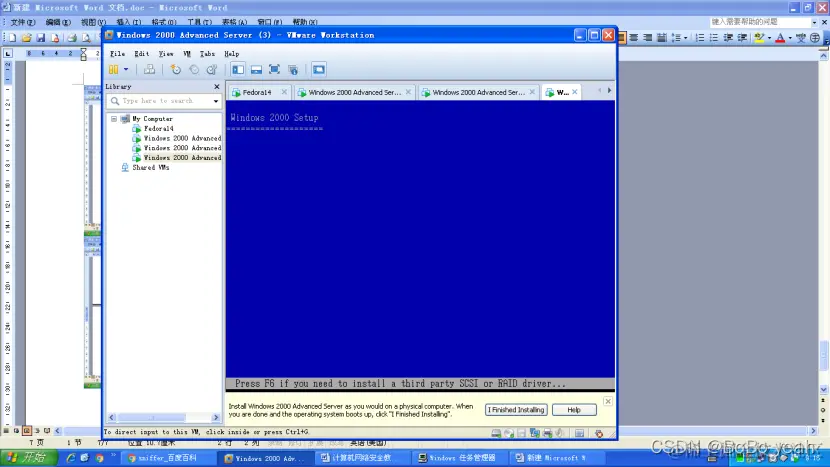Click the Revert to snapshot icon
830x467 pixels.
pyautogui.click(x=194, y=69)
